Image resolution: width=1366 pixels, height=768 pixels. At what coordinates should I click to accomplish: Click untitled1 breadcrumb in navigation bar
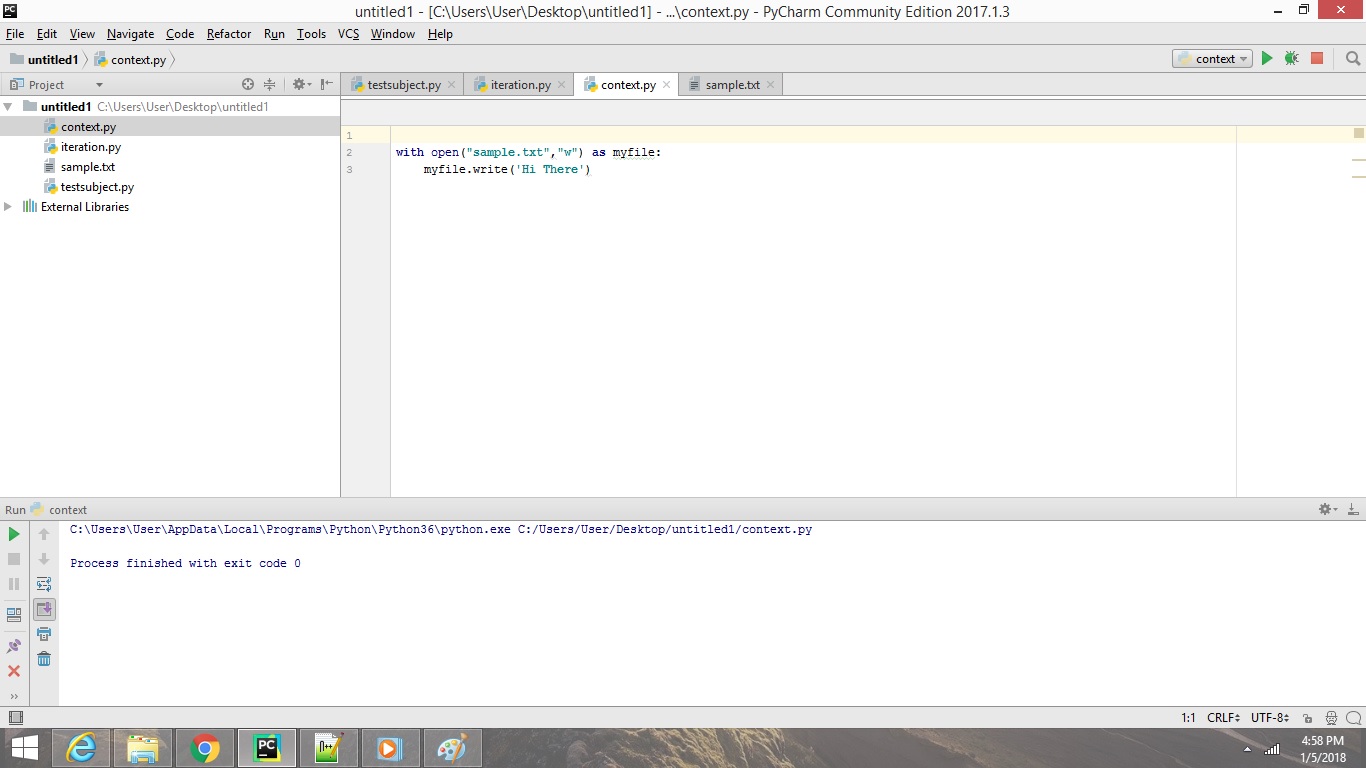click(x=44, y=60)
